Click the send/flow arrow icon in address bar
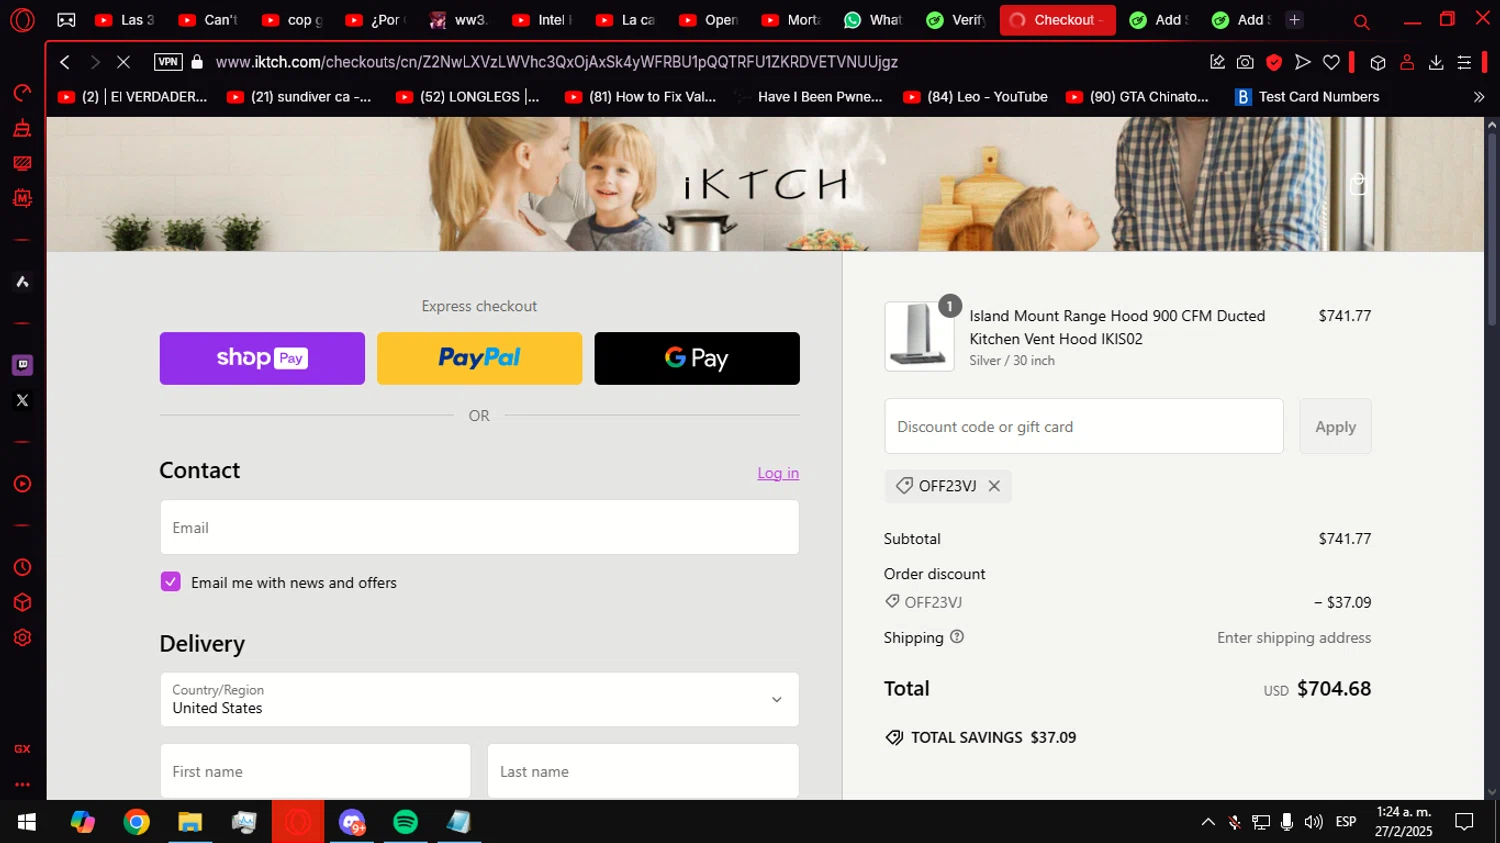1500x843 pixels. [x=1302, y=62]
